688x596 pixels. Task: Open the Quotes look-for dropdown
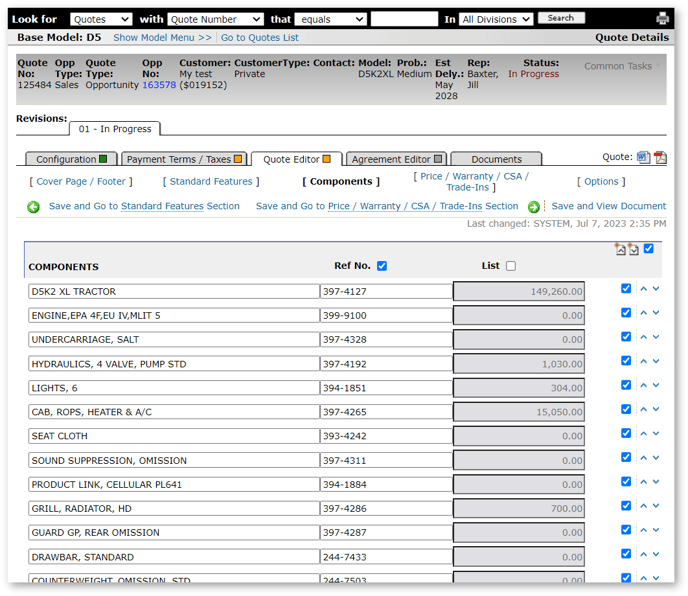tap(102, 19)
